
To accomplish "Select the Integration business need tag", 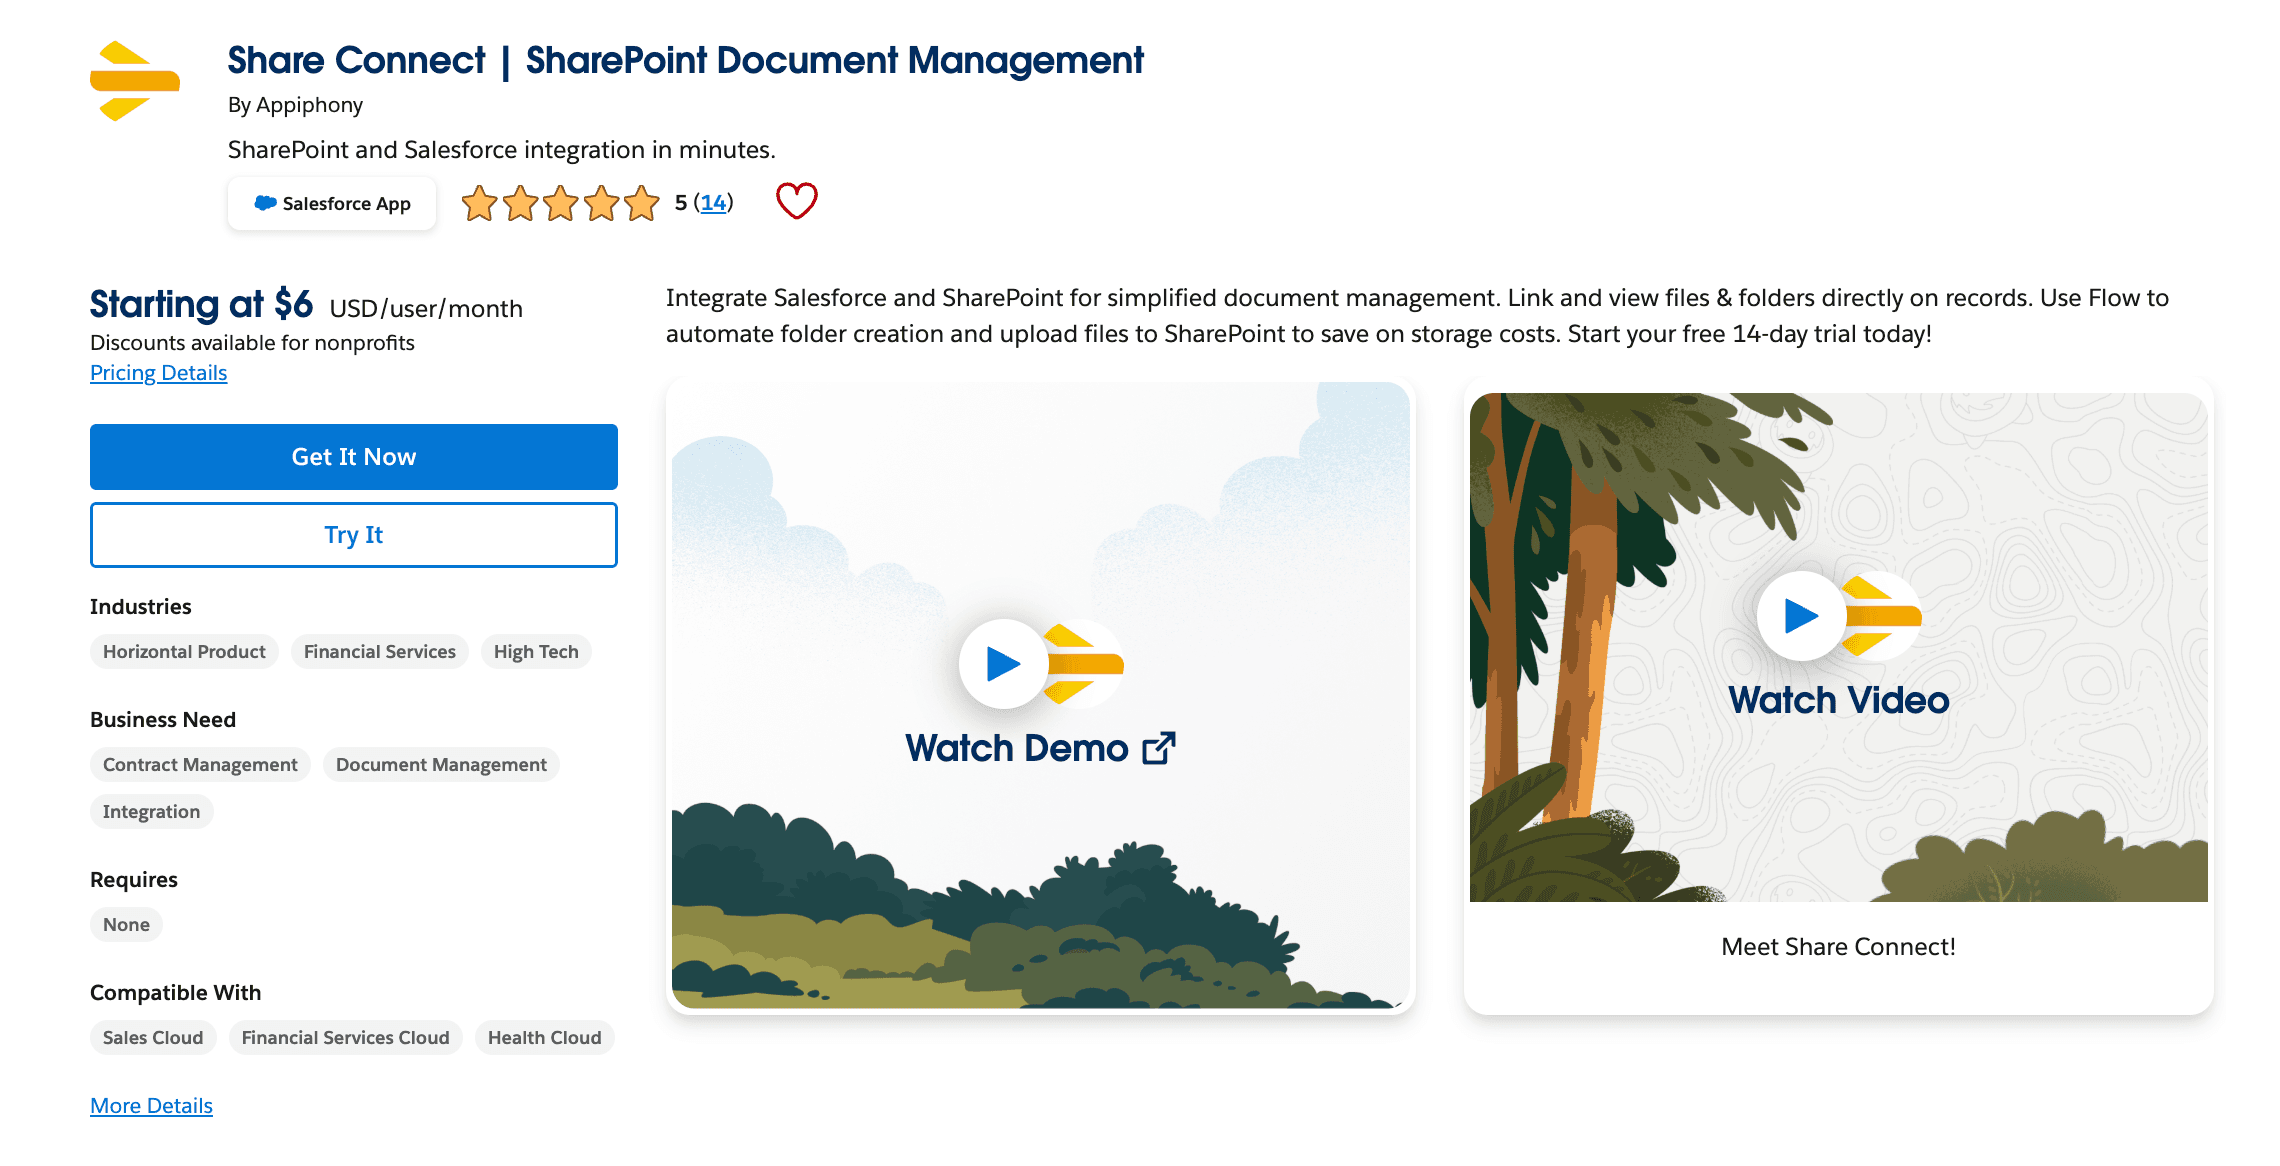I will [x=151, y=812].
